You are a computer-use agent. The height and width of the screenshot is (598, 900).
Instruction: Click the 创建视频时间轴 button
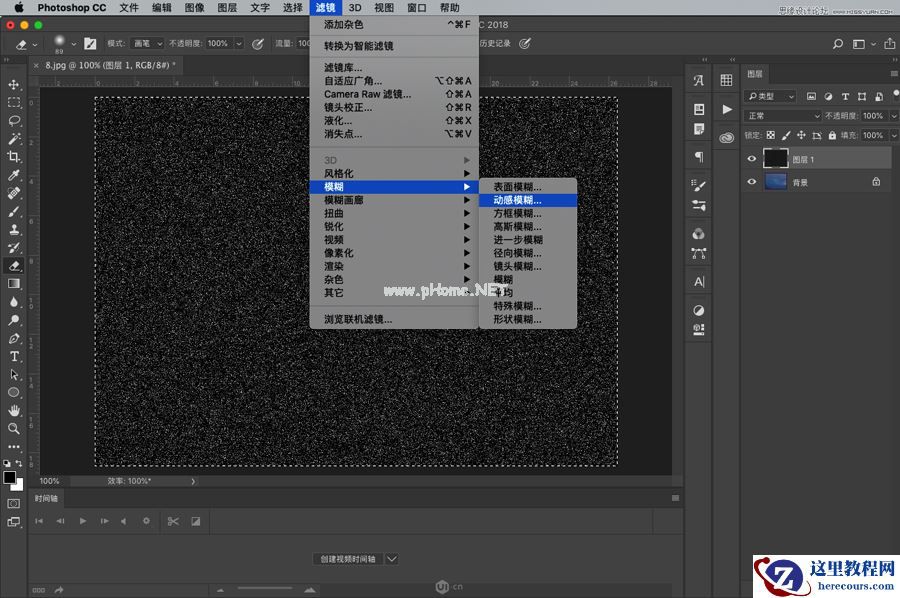[347, 559]
